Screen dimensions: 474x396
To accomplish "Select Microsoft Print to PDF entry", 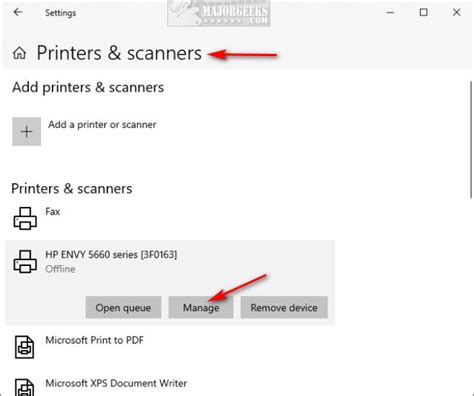I will [x=94, y=340].
